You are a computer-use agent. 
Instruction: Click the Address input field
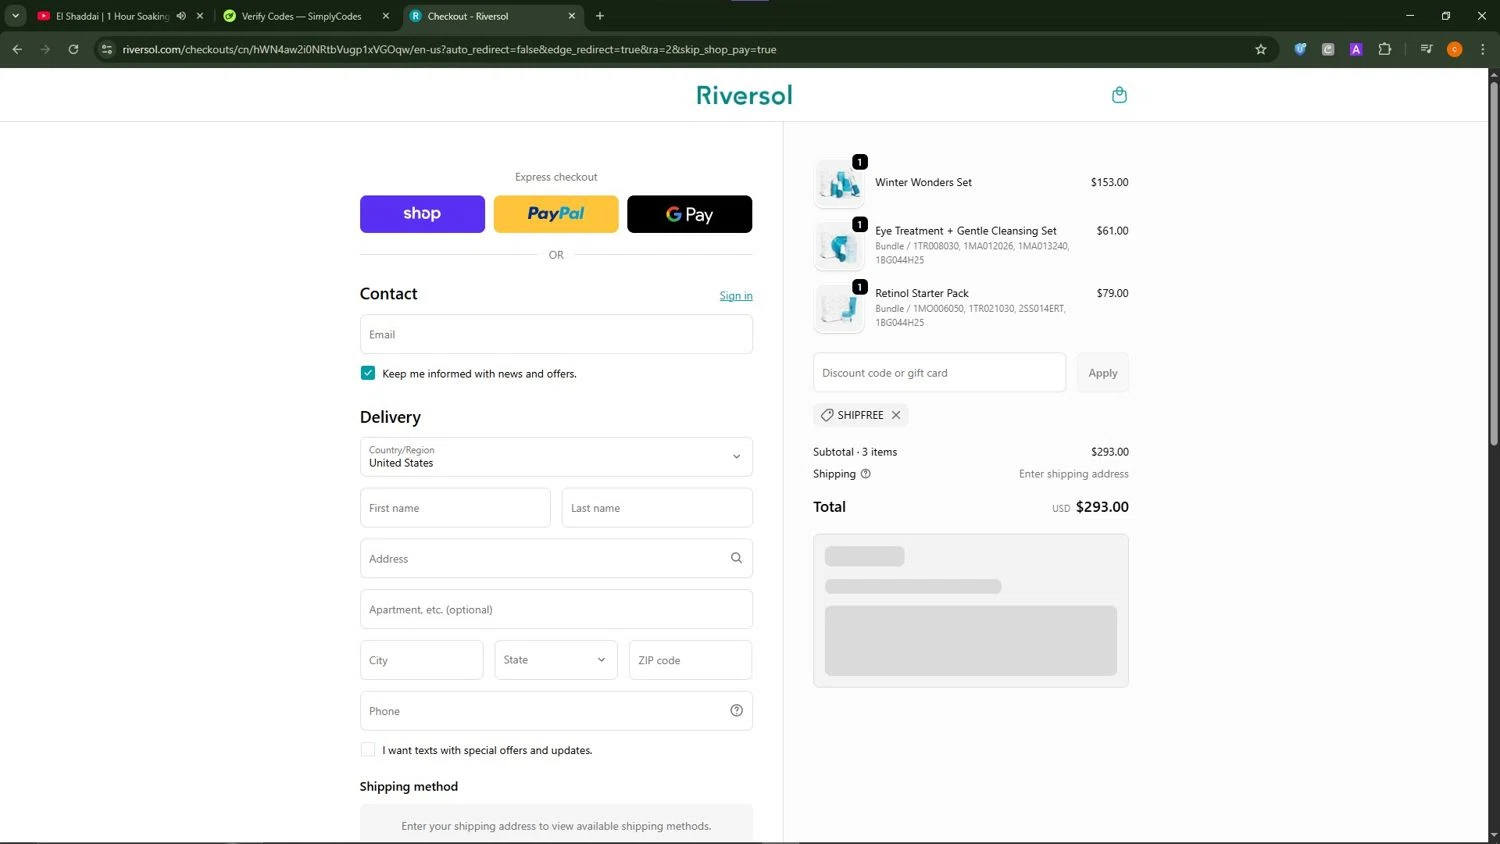point(556,558)
